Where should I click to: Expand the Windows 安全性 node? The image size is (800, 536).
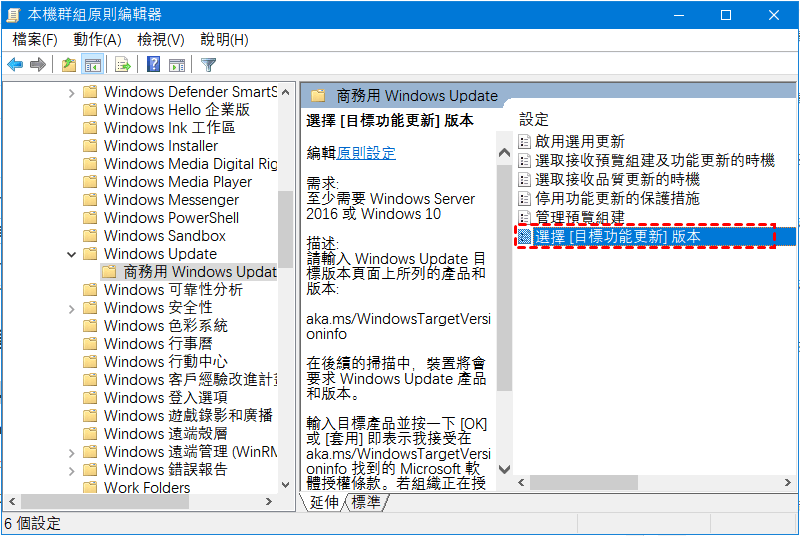[71, 309]
